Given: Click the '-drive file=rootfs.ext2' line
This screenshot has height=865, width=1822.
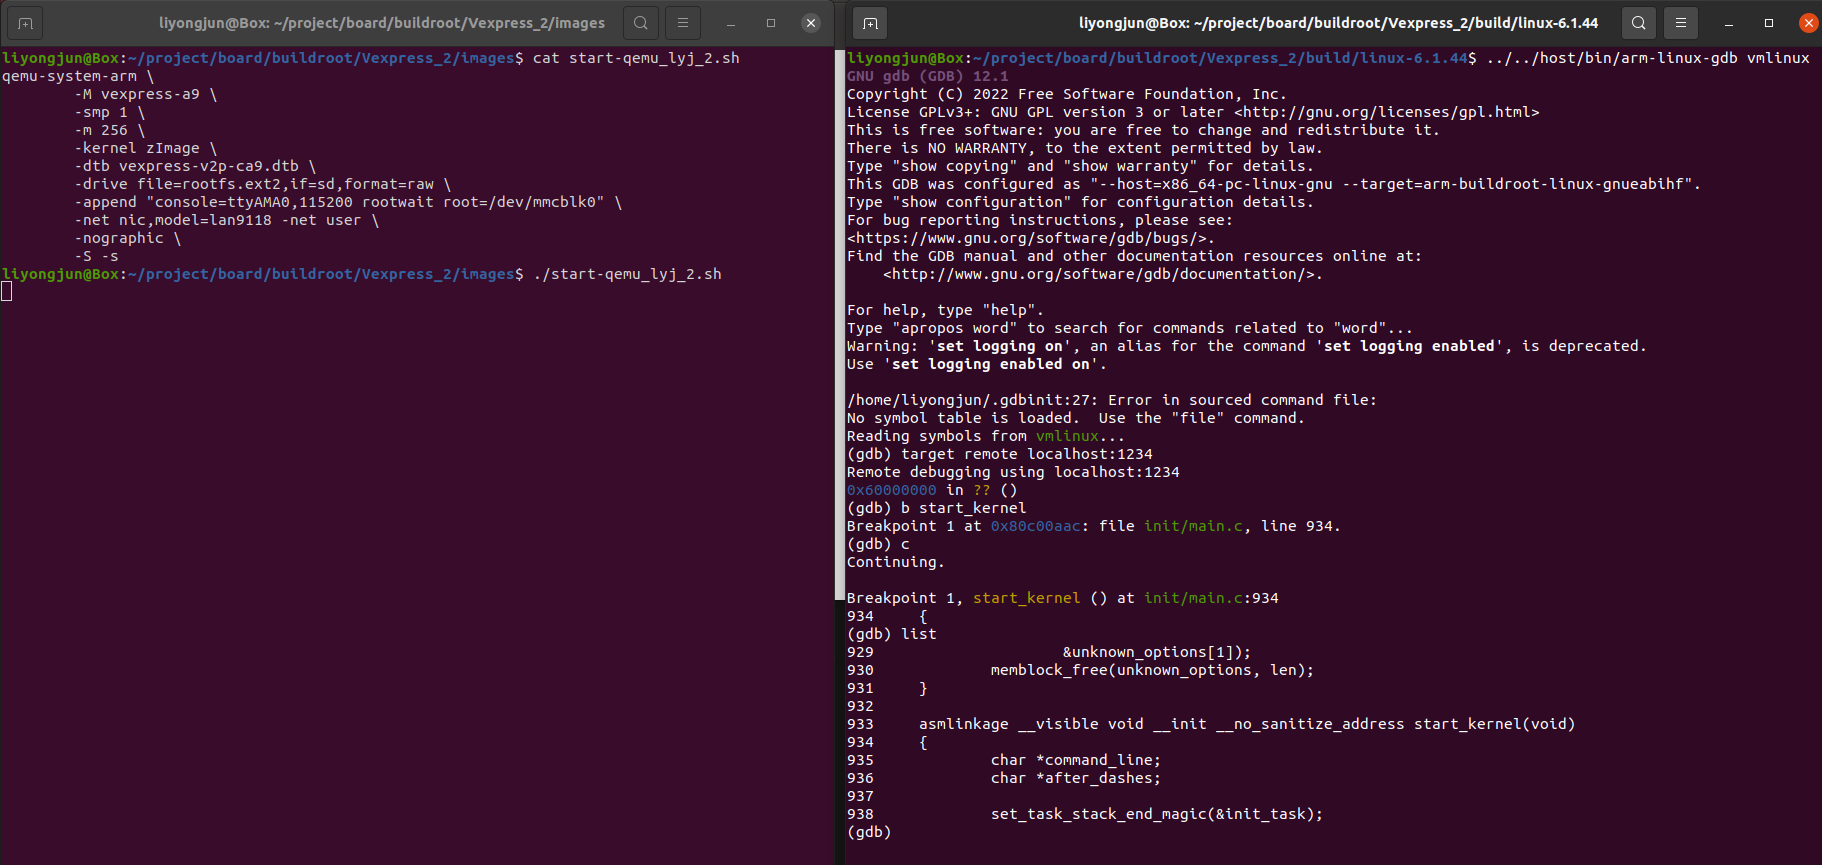Looking at the screenshot, I should tap(263, 184).
